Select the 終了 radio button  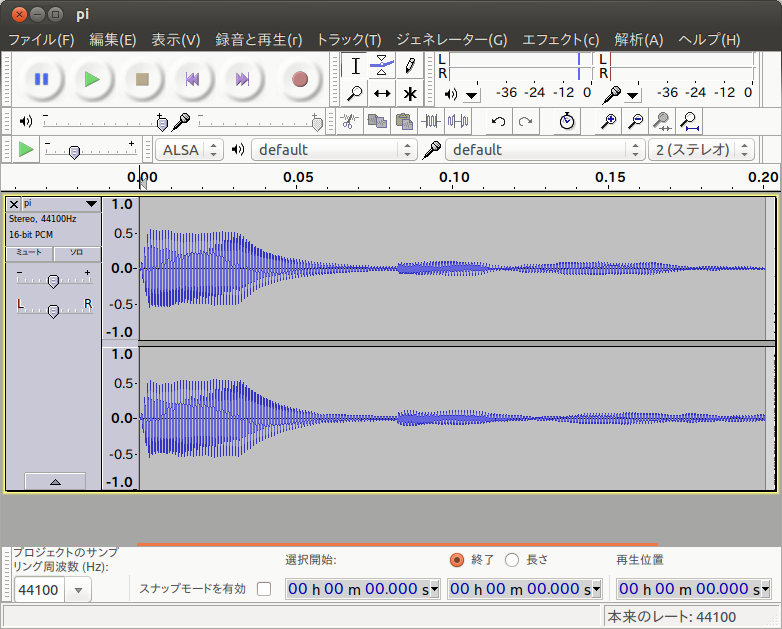point(457,560)
